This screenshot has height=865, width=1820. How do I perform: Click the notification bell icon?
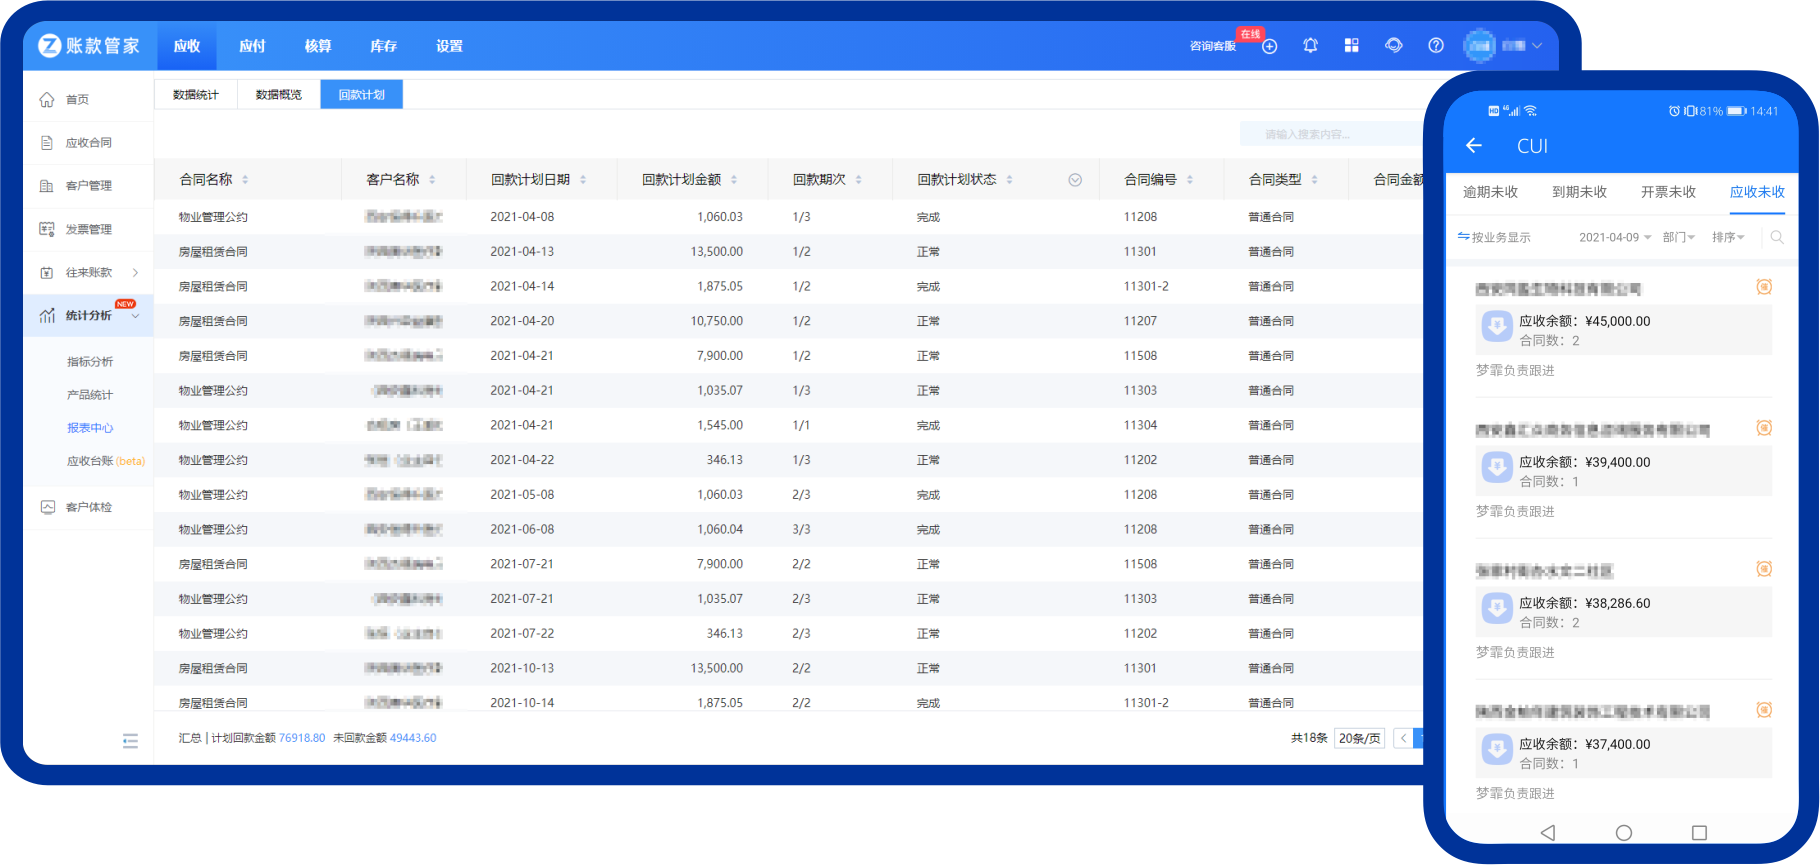coord(1310,46)
